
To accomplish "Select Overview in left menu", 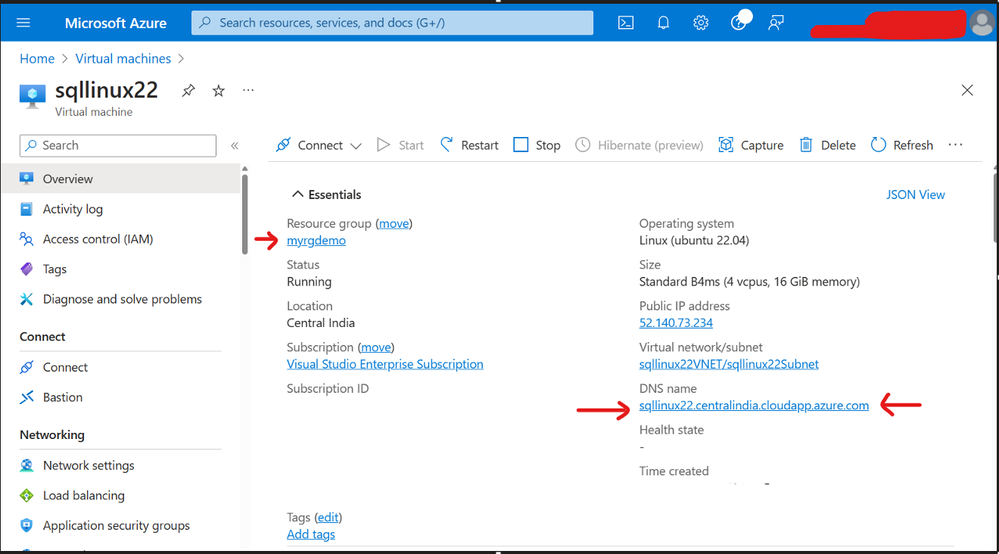I will pos(121,179).
